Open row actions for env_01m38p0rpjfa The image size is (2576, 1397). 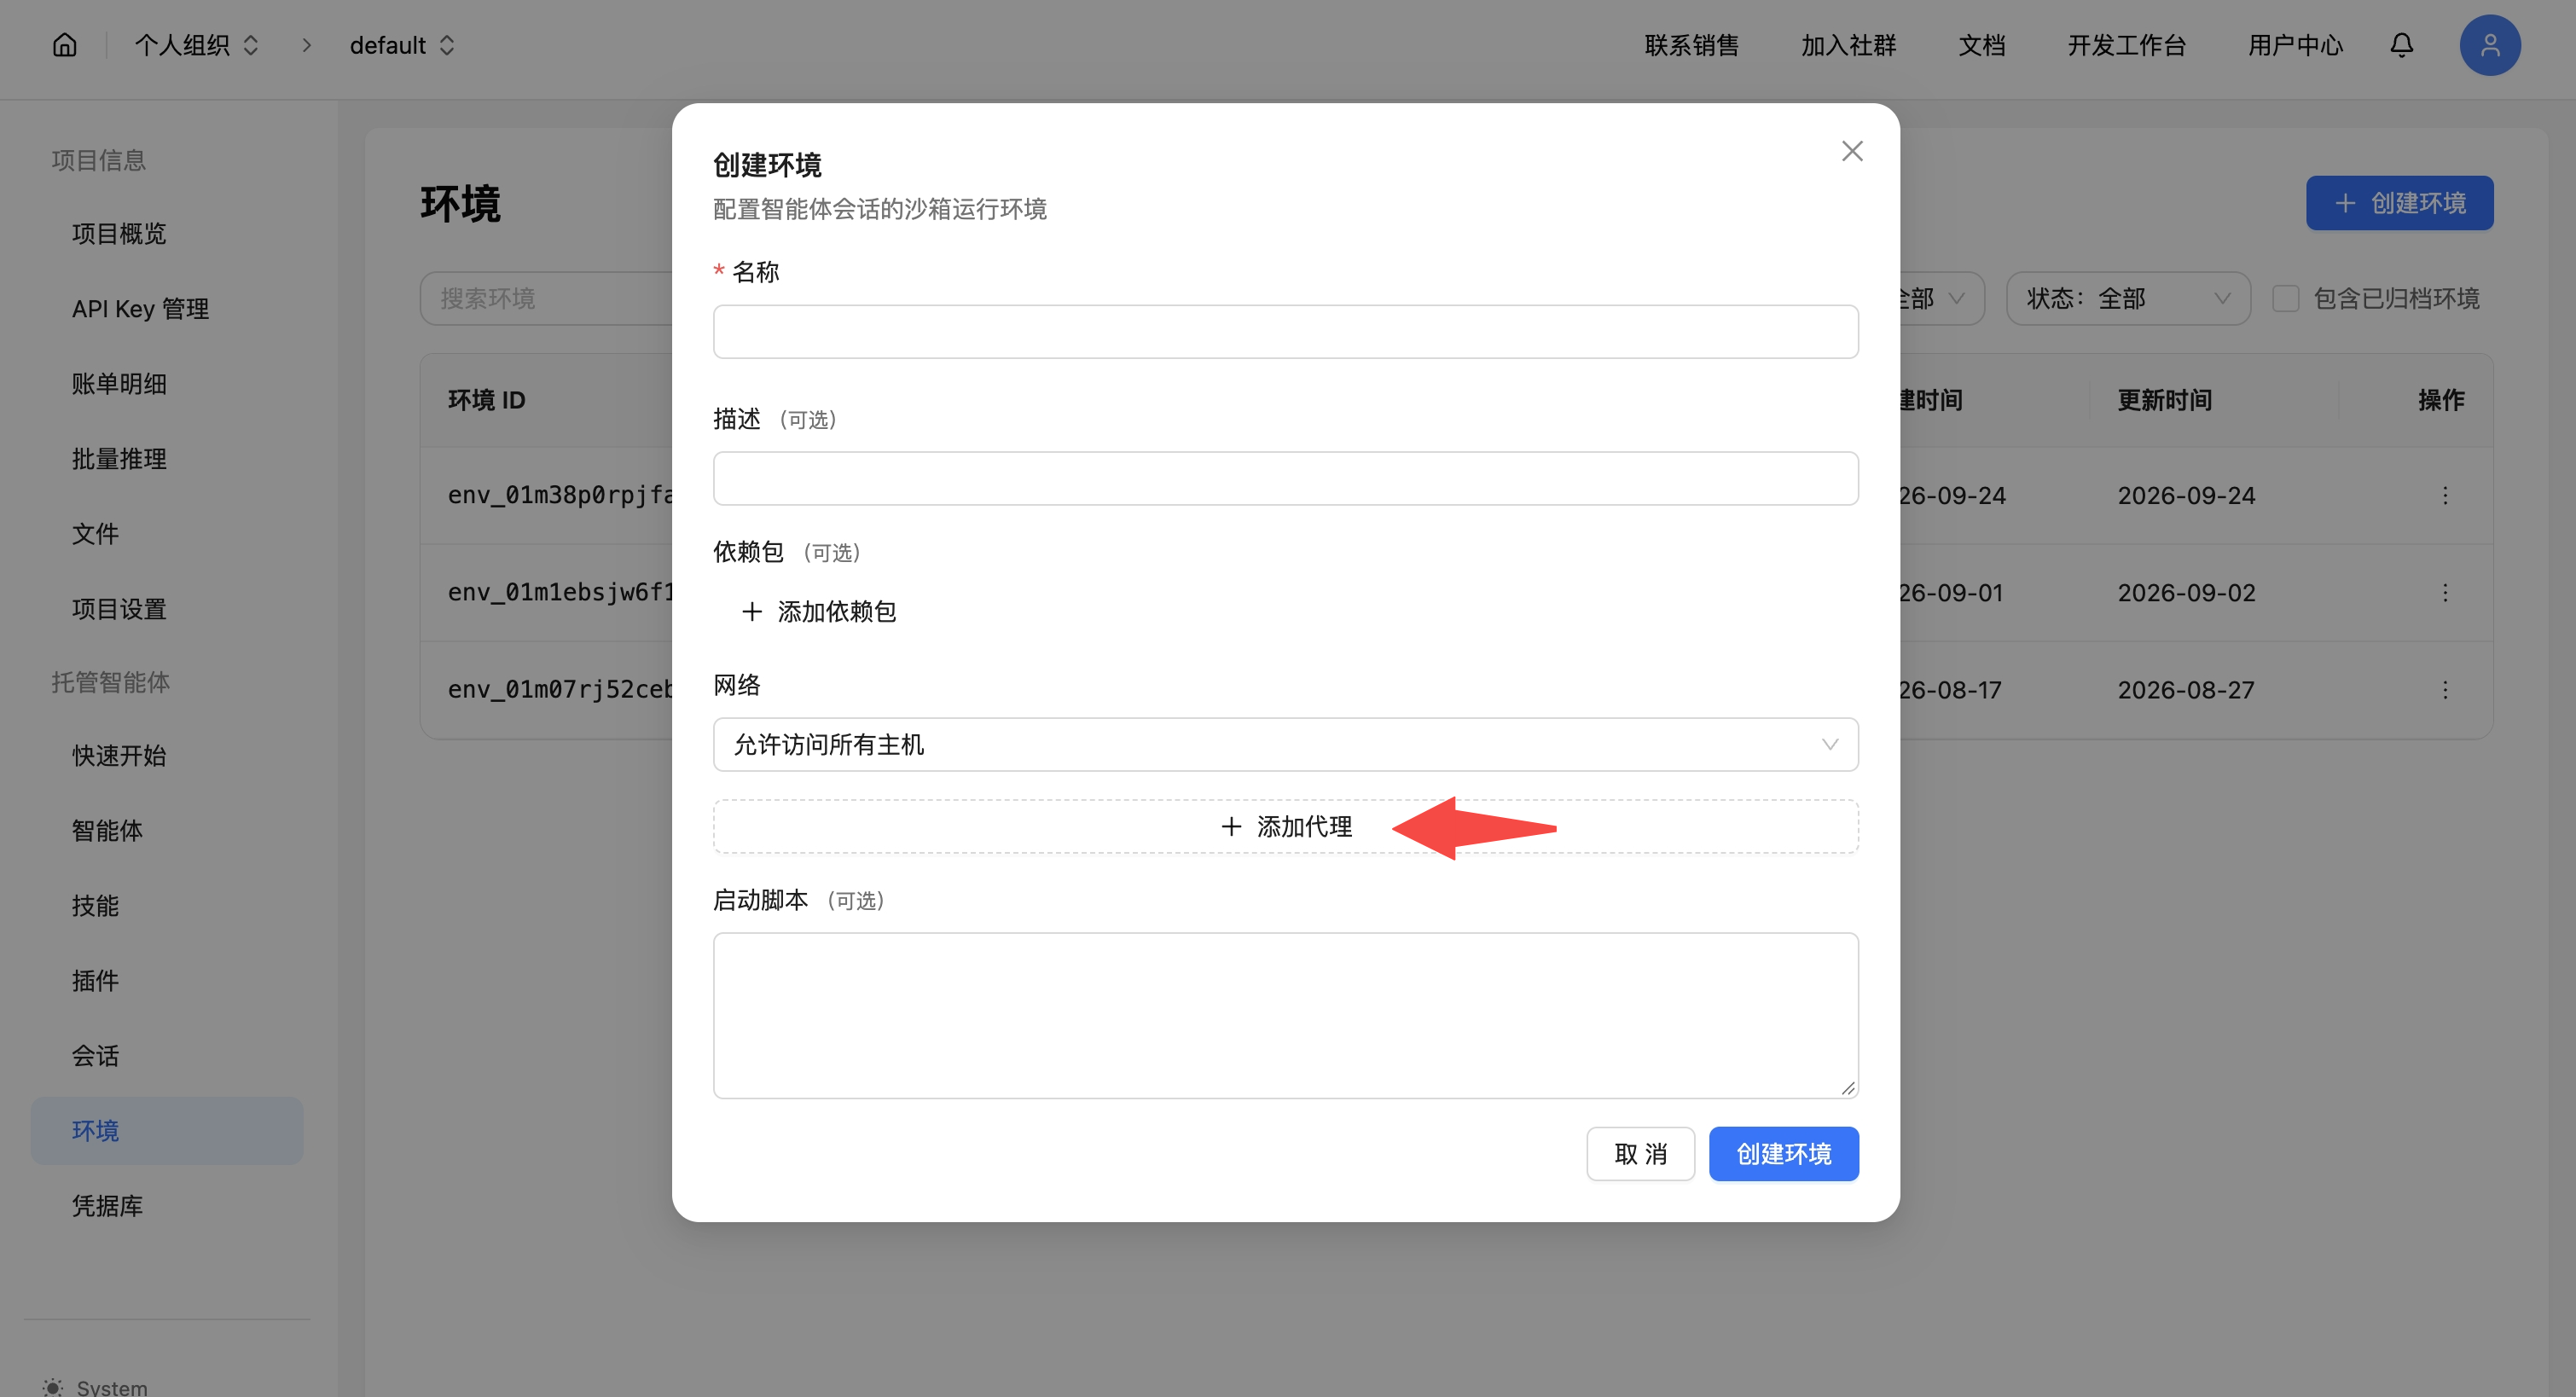(x=2445, y=496)
